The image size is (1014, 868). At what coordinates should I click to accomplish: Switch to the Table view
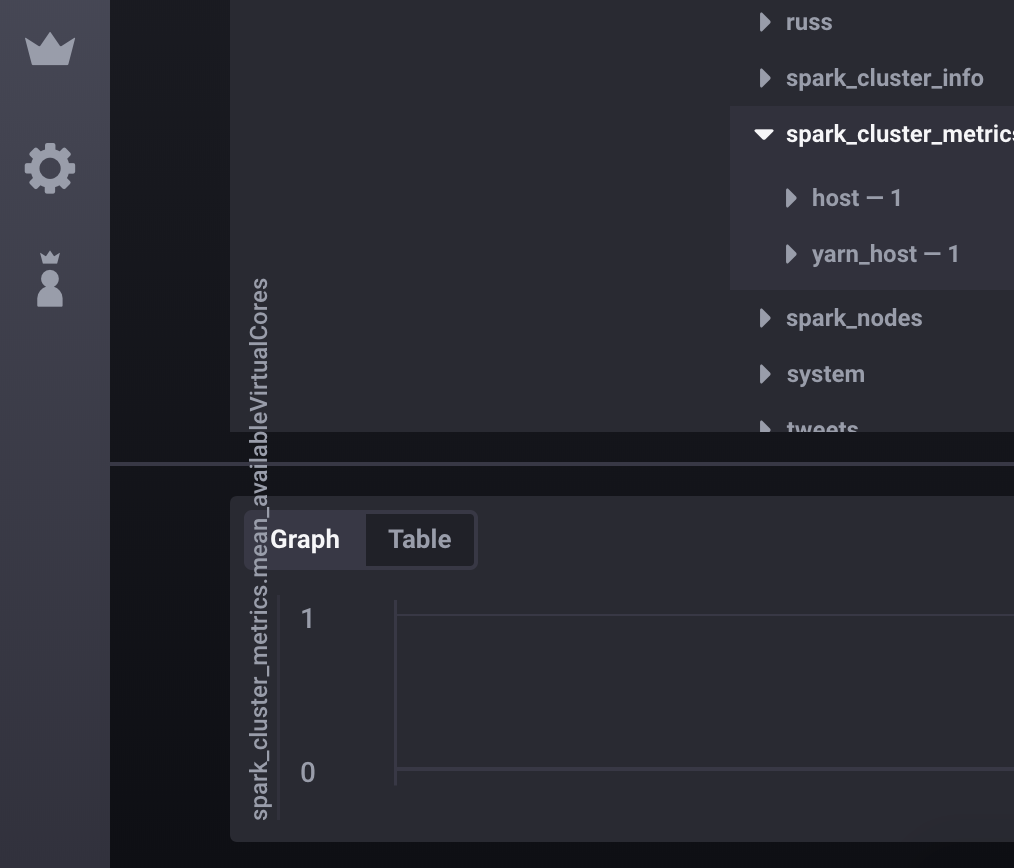point(419,539)
